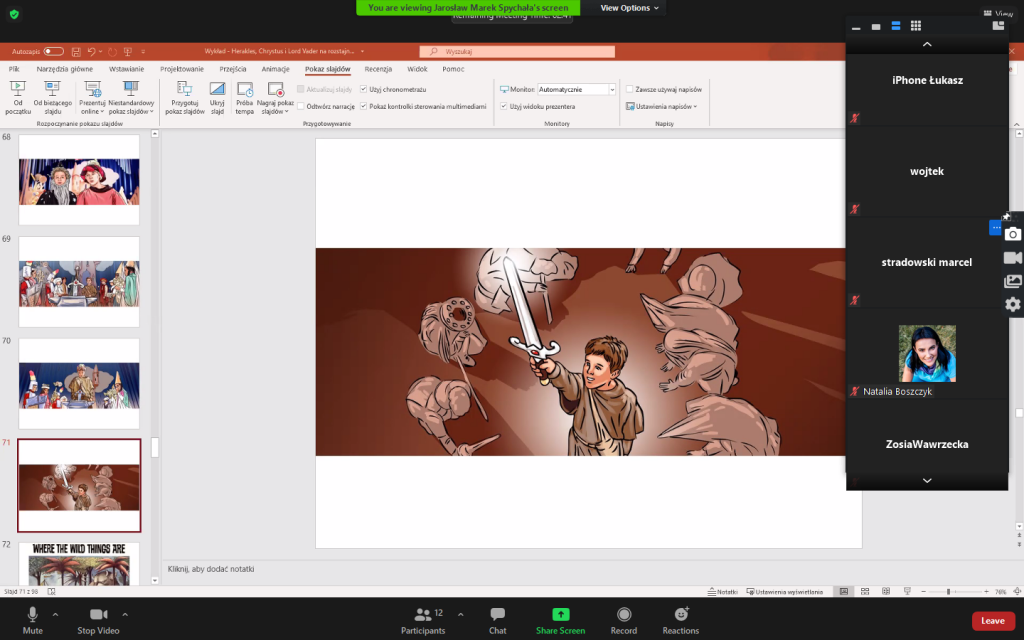This screenshot has width=1024, height=640.
Task: Enable 'Zawsze używaj napisów' checkbox
Action: (630, 90)
